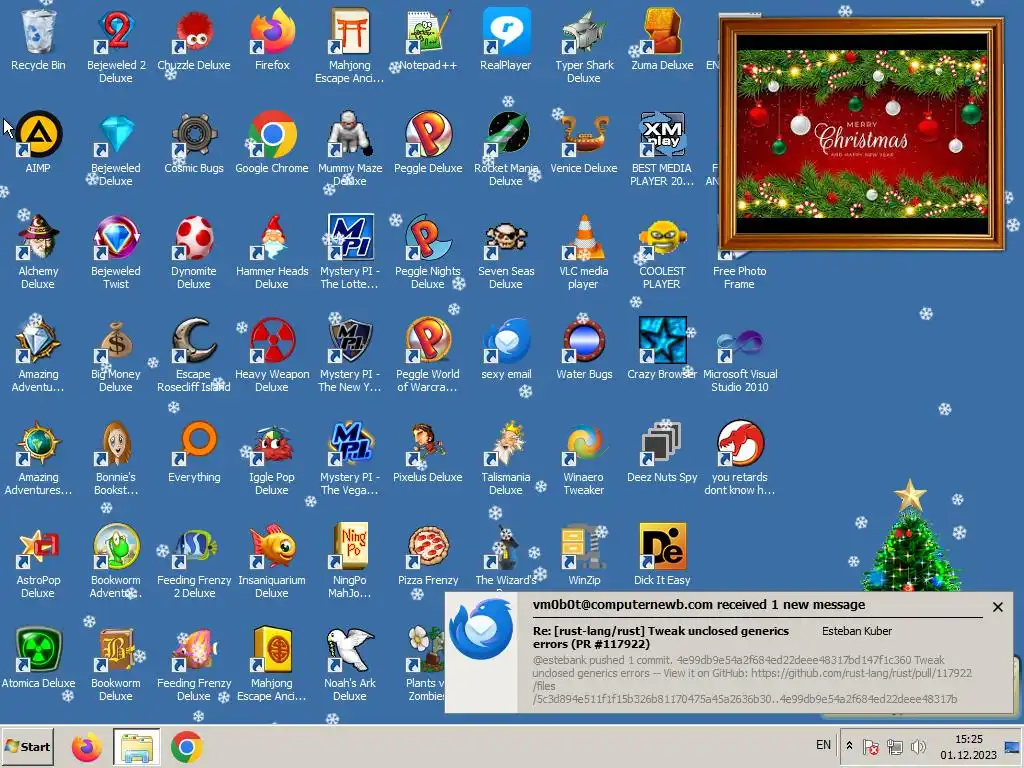Click the Windows Start button
The width and height of the screenshot is (1024, 768).
[x=27, y=746]
